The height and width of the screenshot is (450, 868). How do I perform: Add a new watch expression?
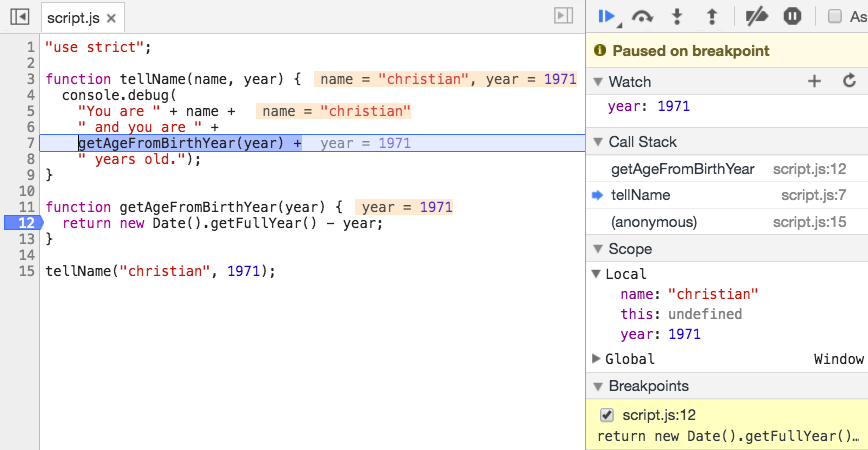814,82
